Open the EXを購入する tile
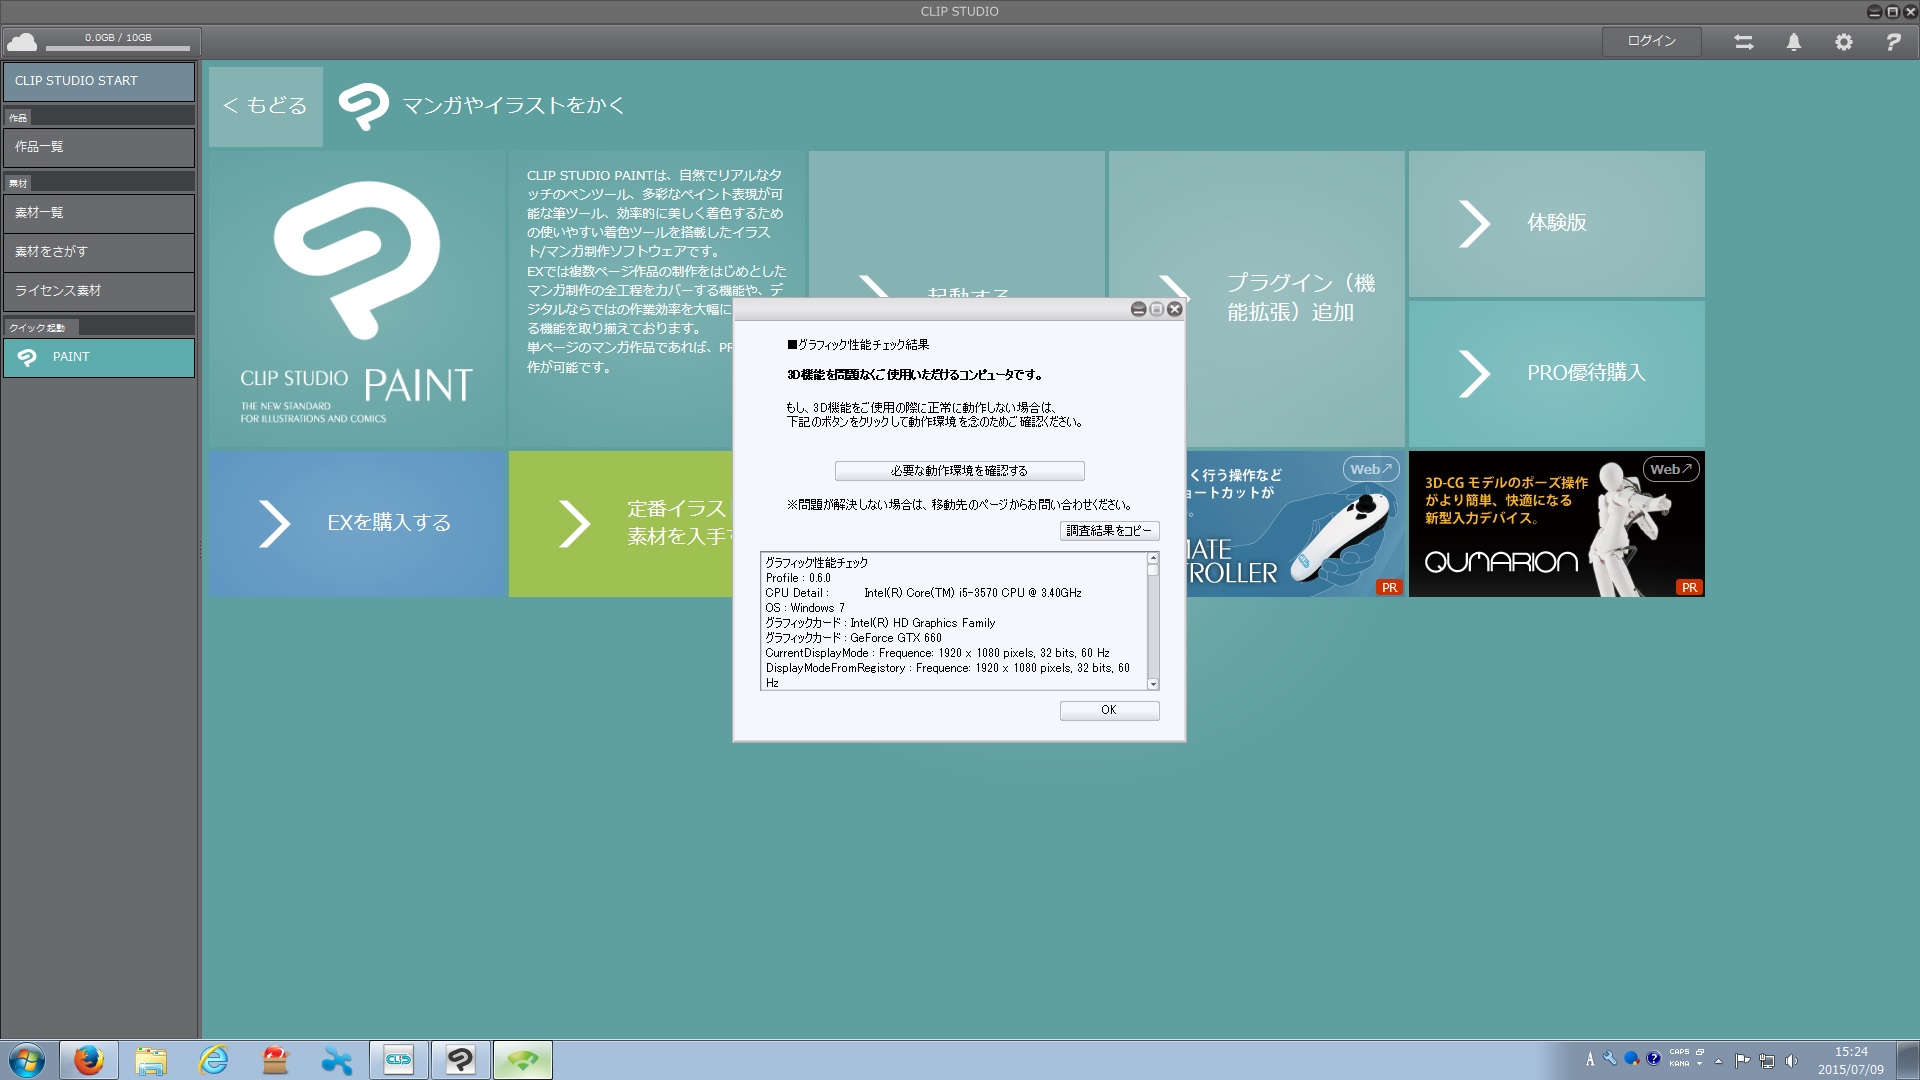The width and height of the screenshot is (1920, 1080). tap(358, 523)
